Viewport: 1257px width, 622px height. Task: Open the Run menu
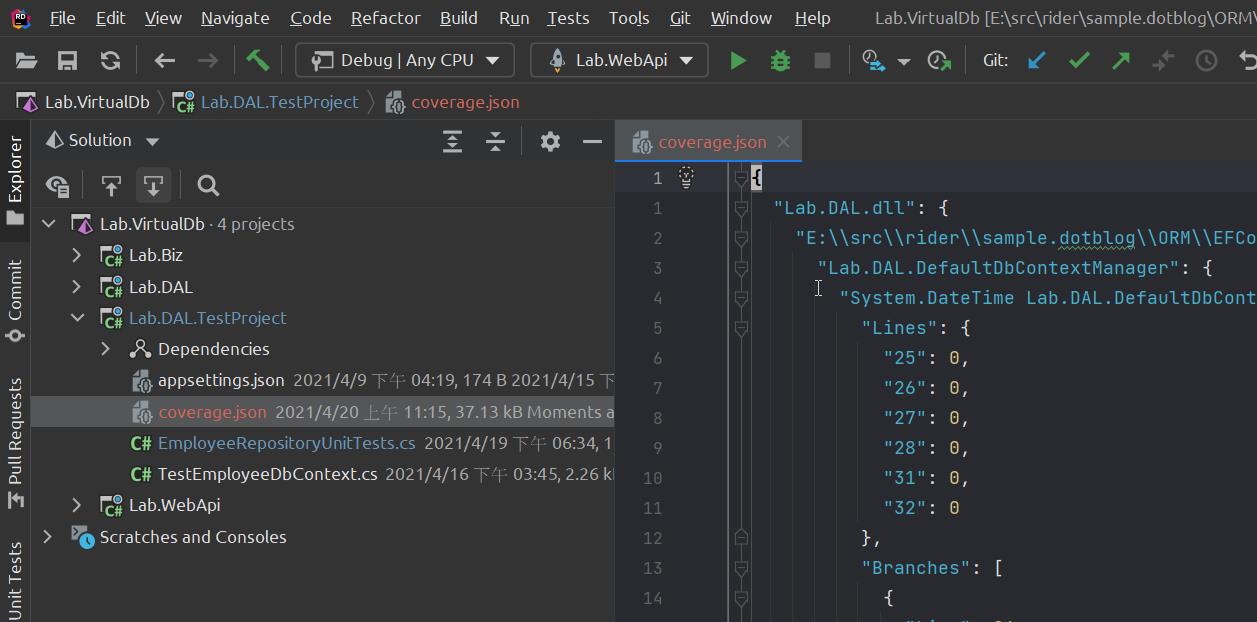[x=514, y=18]
